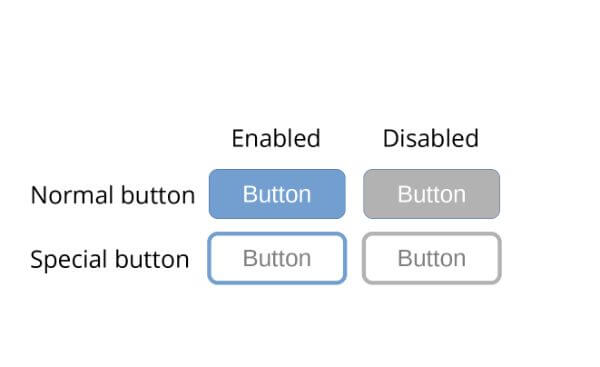Click the Disabled column header

(431, 138)
